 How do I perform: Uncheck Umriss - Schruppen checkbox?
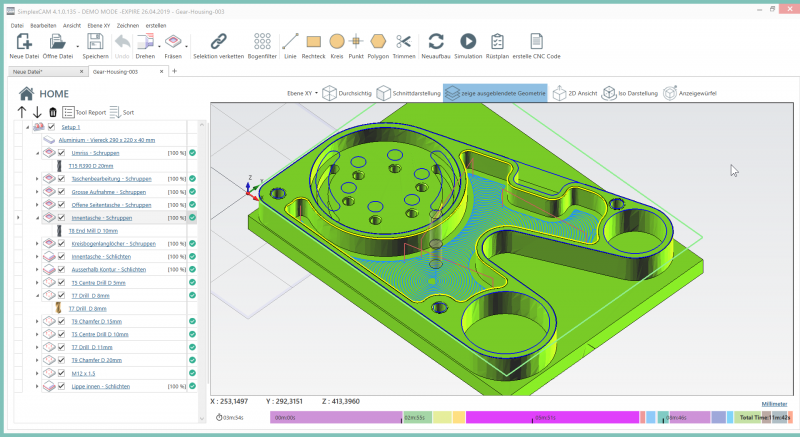[61, 153]
